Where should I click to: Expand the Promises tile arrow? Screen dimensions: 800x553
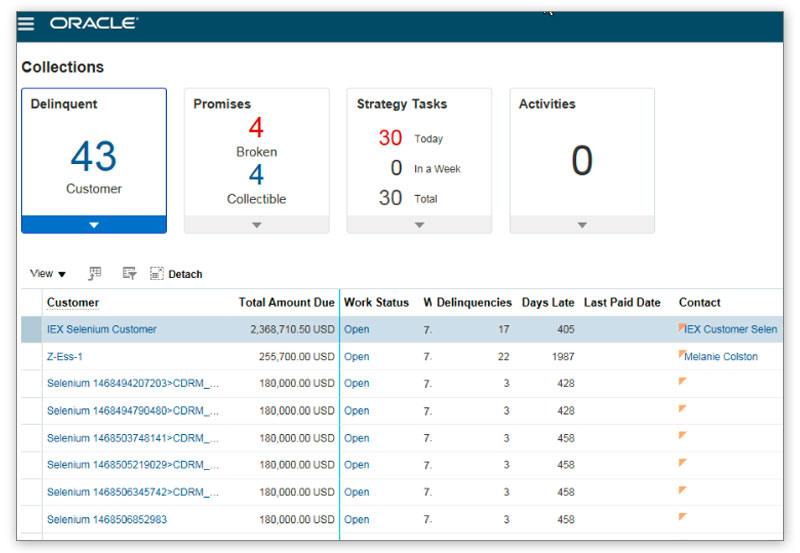[257, 225]
